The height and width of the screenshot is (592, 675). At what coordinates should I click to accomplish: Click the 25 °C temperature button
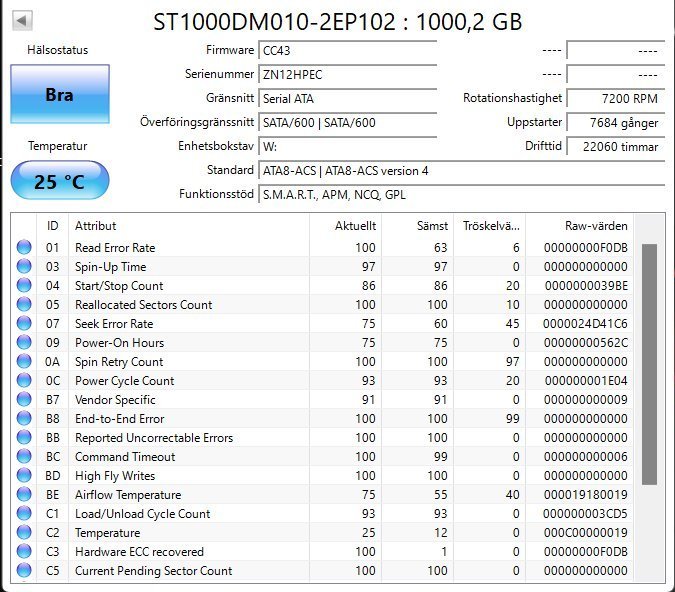coord(59,181)
